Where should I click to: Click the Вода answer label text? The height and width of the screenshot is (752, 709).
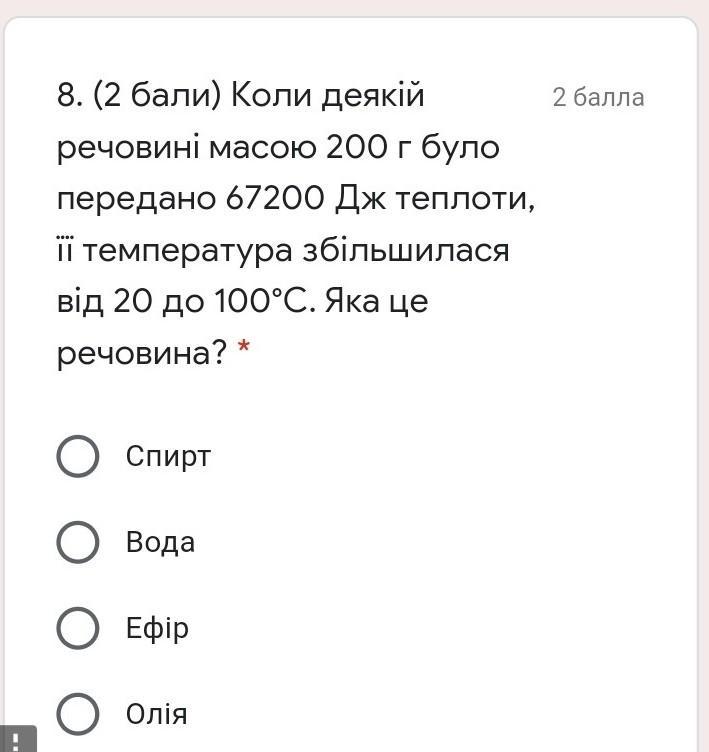tap(160, 542)
